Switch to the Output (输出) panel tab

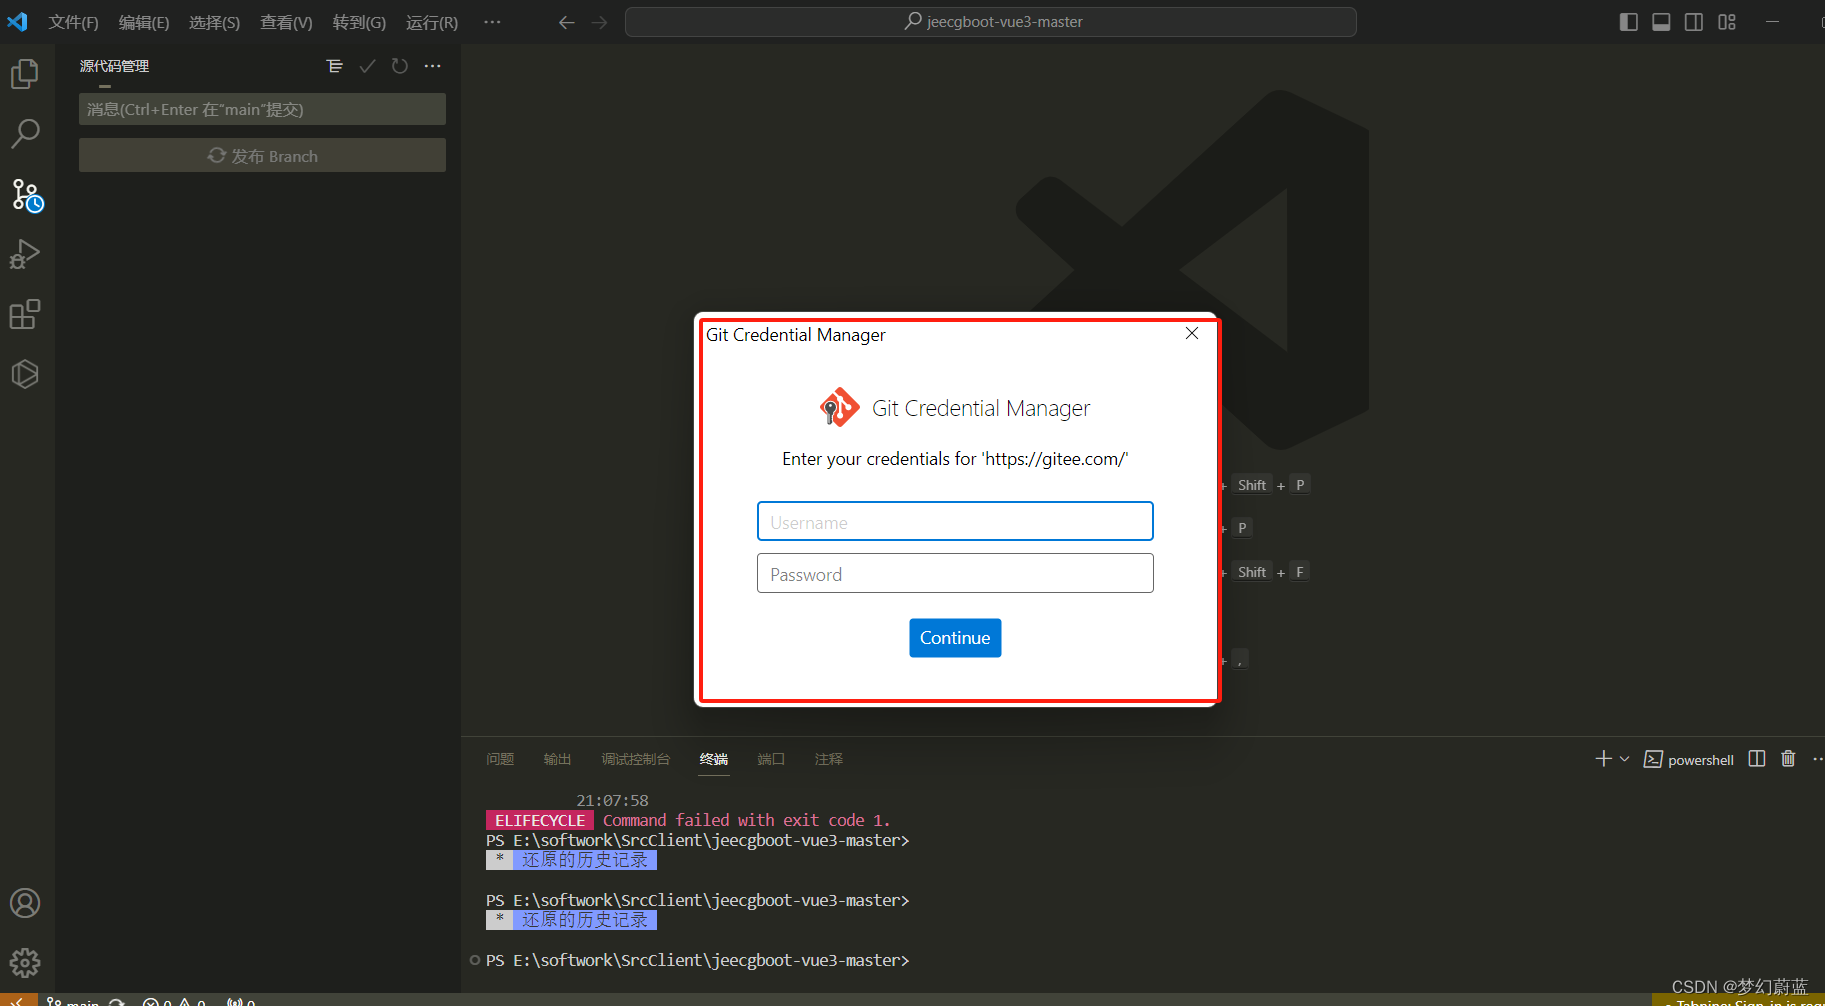coord(557,759)
